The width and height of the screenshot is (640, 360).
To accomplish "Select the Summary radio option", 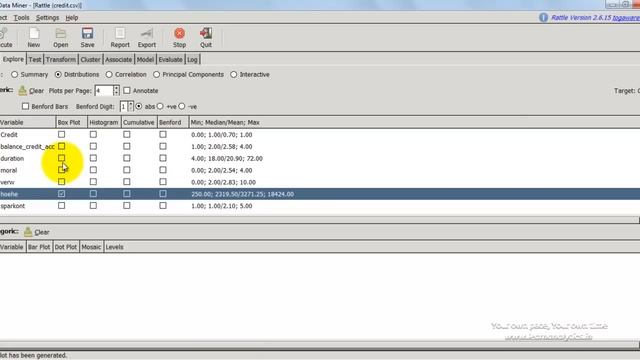I will pyautogui.click(x=15, y=74).
